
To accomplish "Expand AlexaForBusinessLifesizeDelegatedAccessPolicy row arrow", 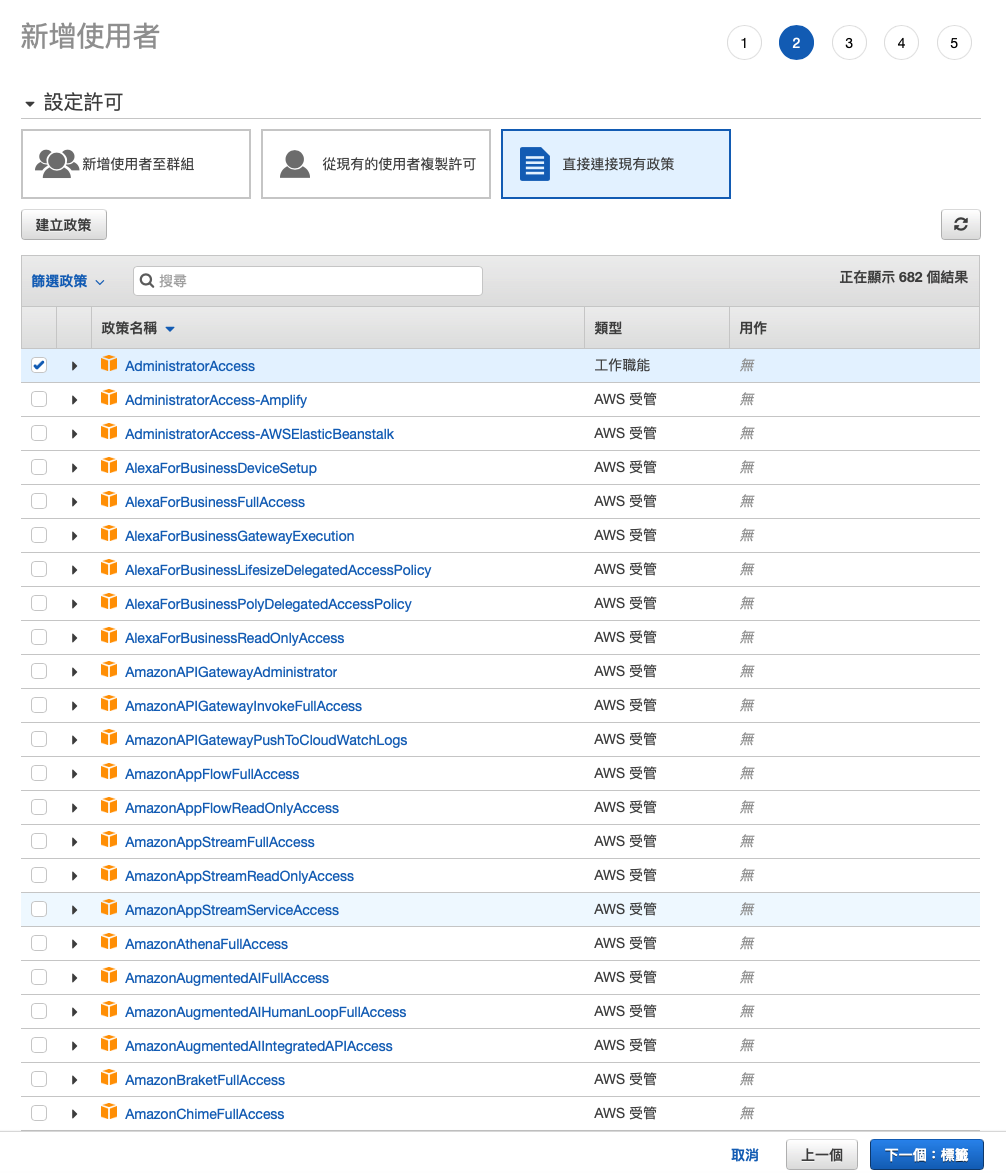I will 74,570.
